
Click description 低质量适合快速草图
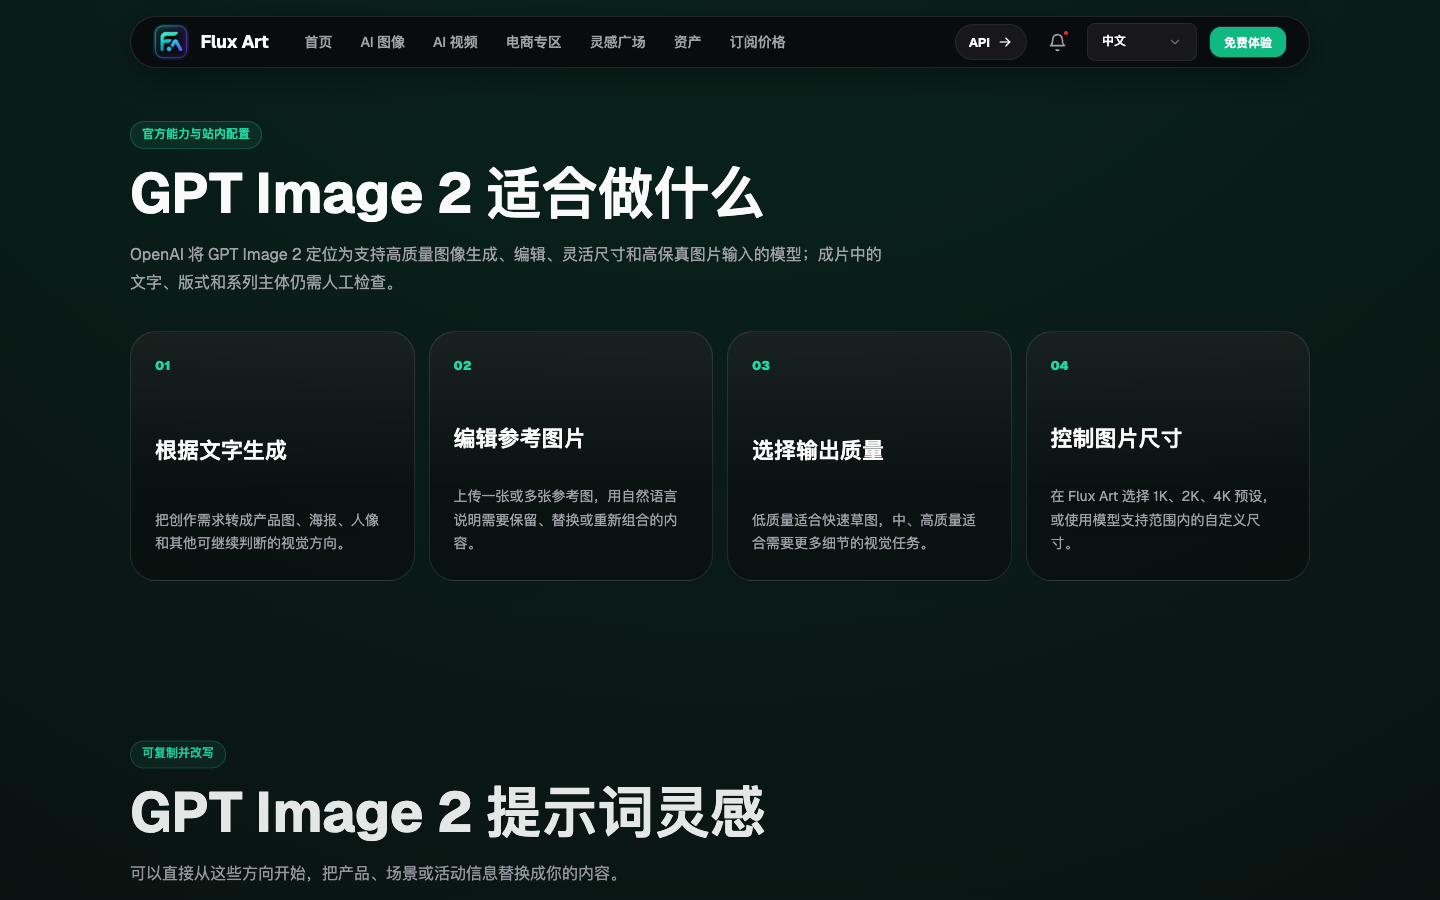864,532
